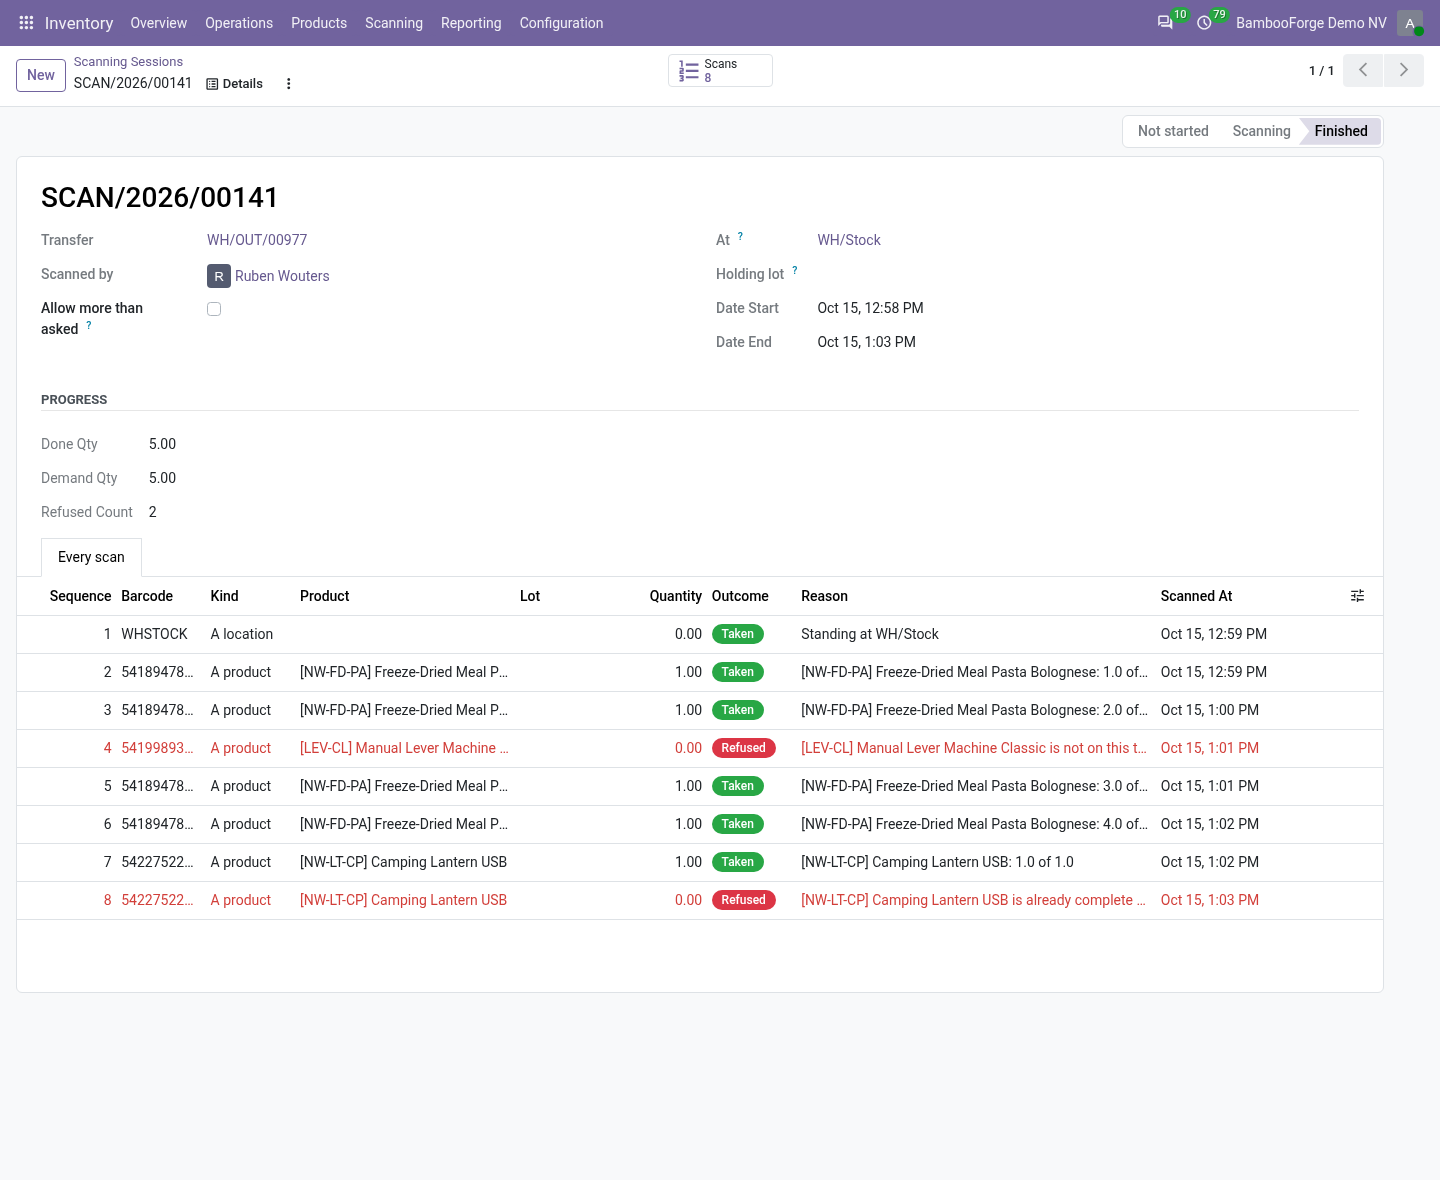Viewport: 1440px width, 1180px height.
Task: Set status to Not started
Action: [1173, 131]
